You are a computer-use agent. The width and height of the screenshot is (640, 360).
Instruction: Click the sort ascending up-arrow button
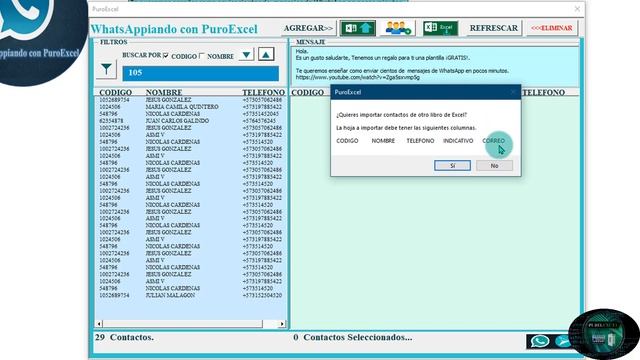266,55
